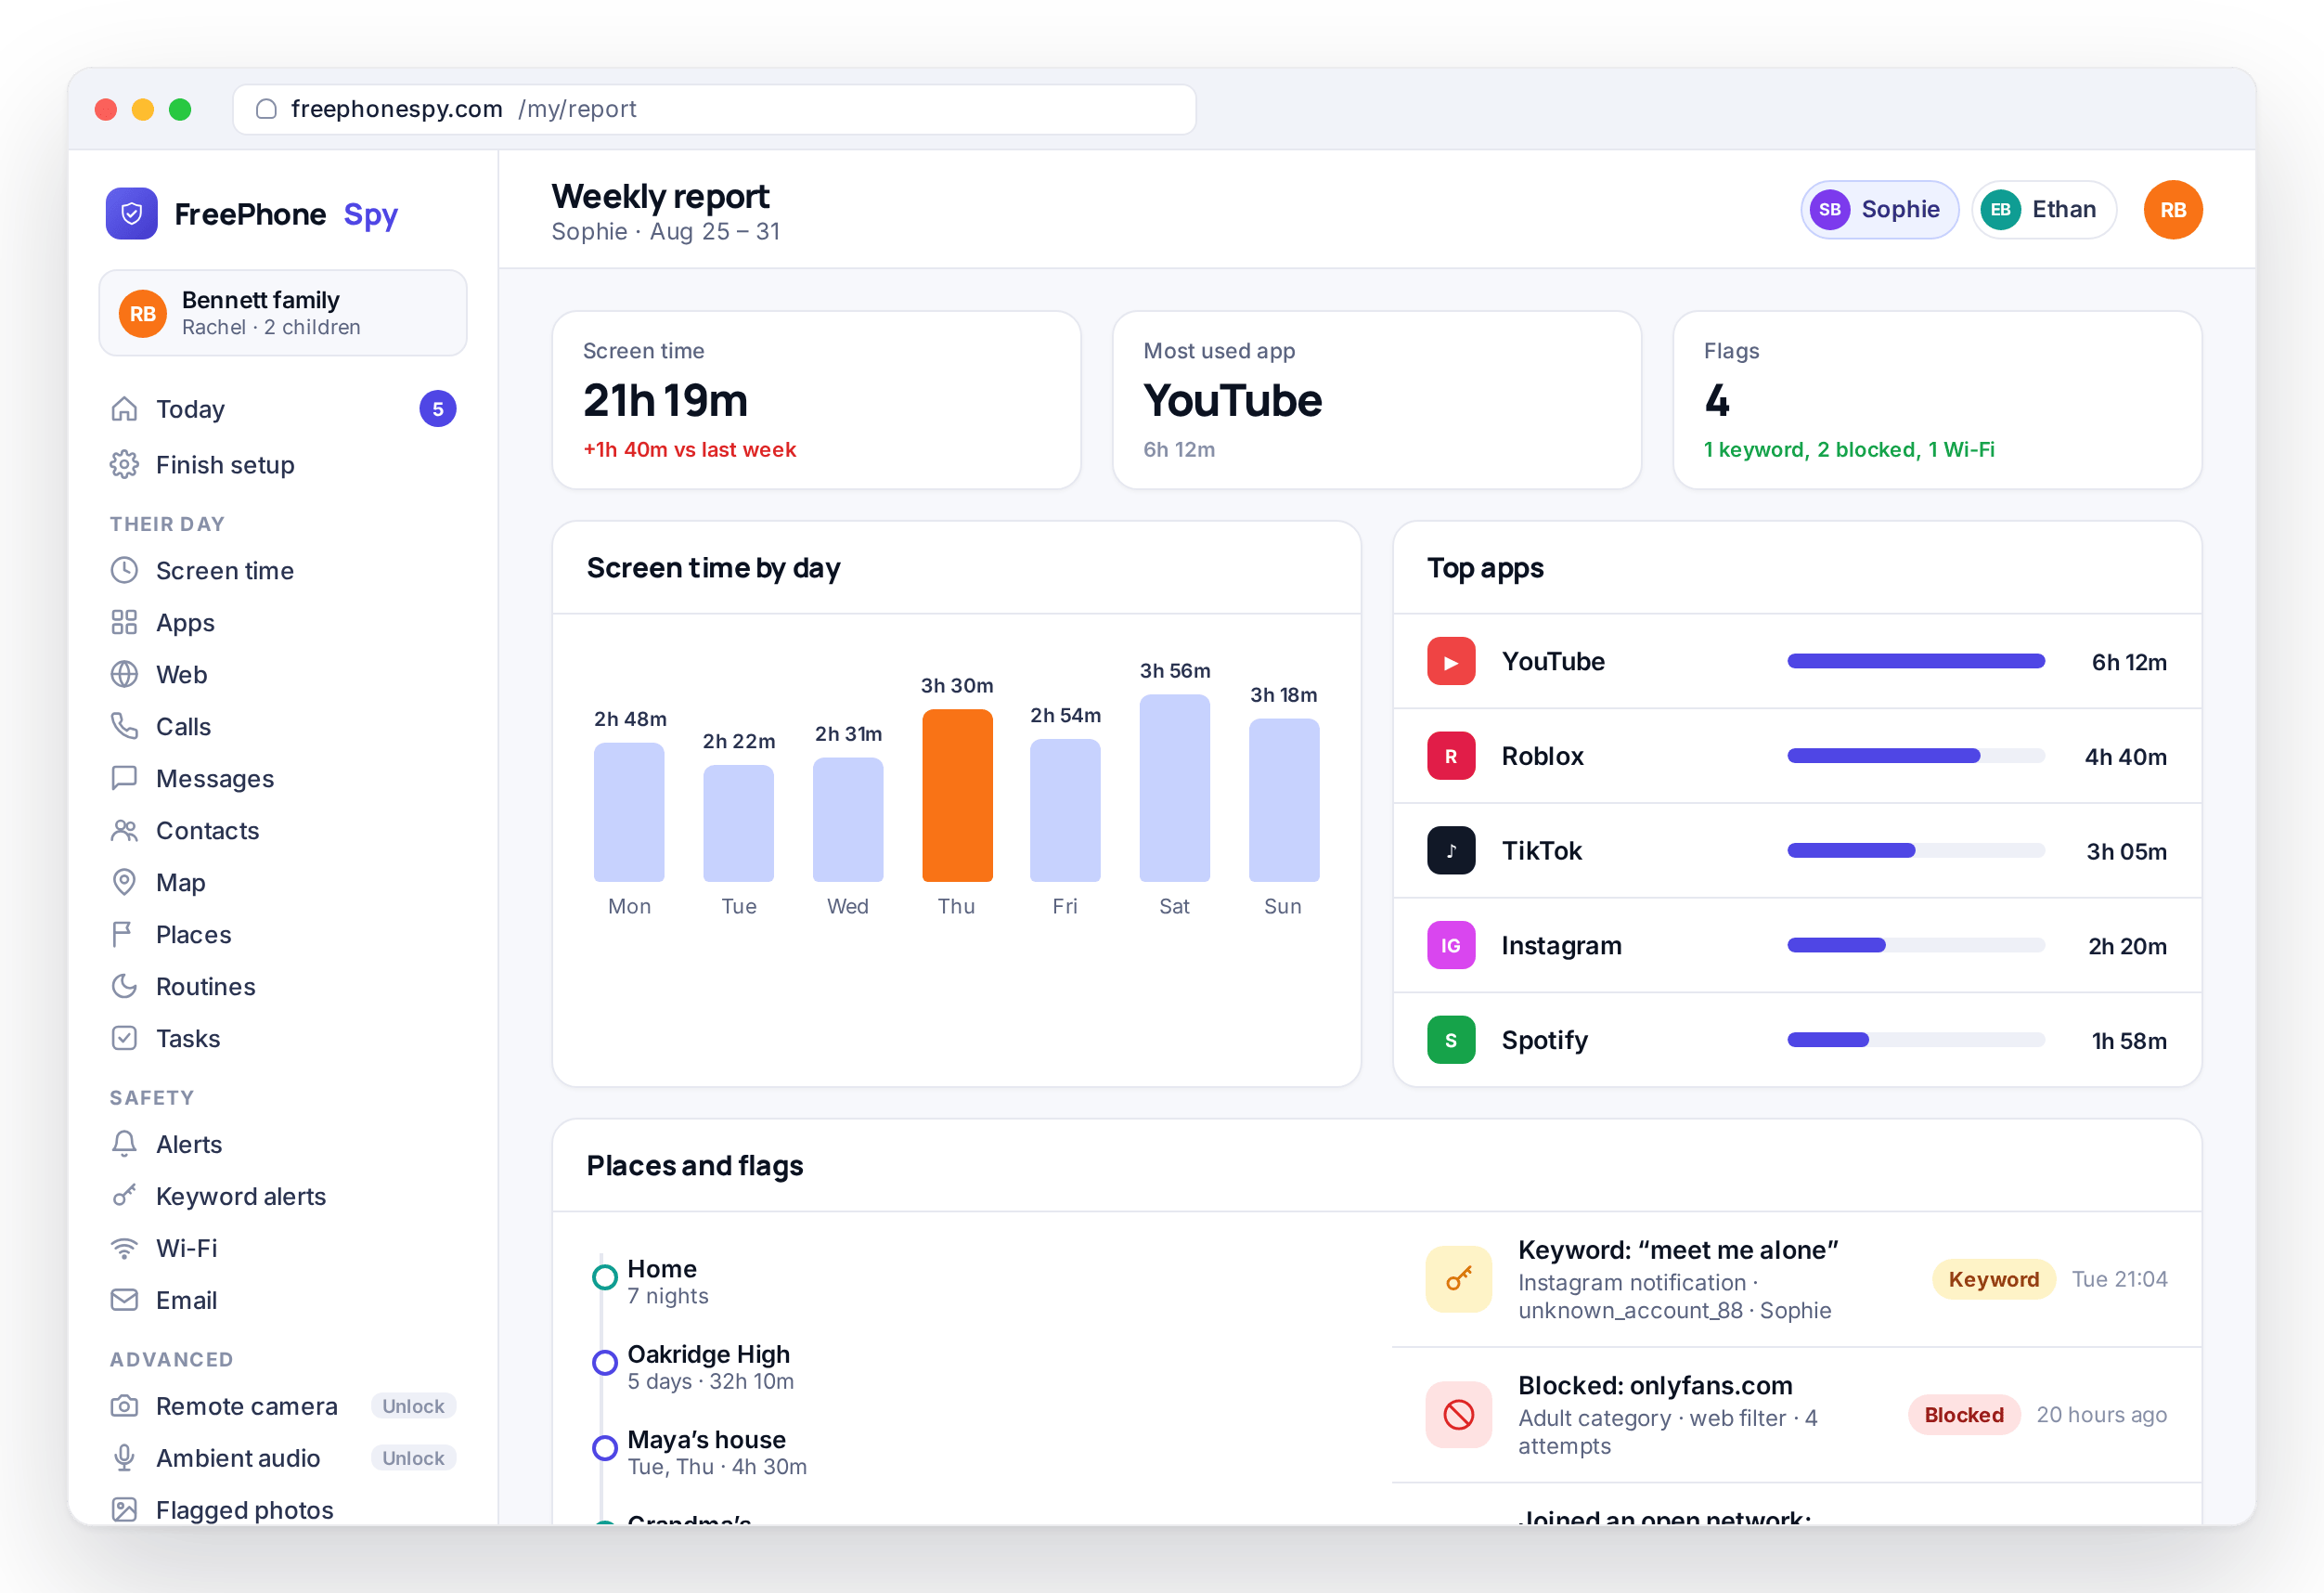Click the Ambient audio microphone icon
Viewport: 2324px width, 1593px height.
pyautogui.click(x=124, y=1459)
